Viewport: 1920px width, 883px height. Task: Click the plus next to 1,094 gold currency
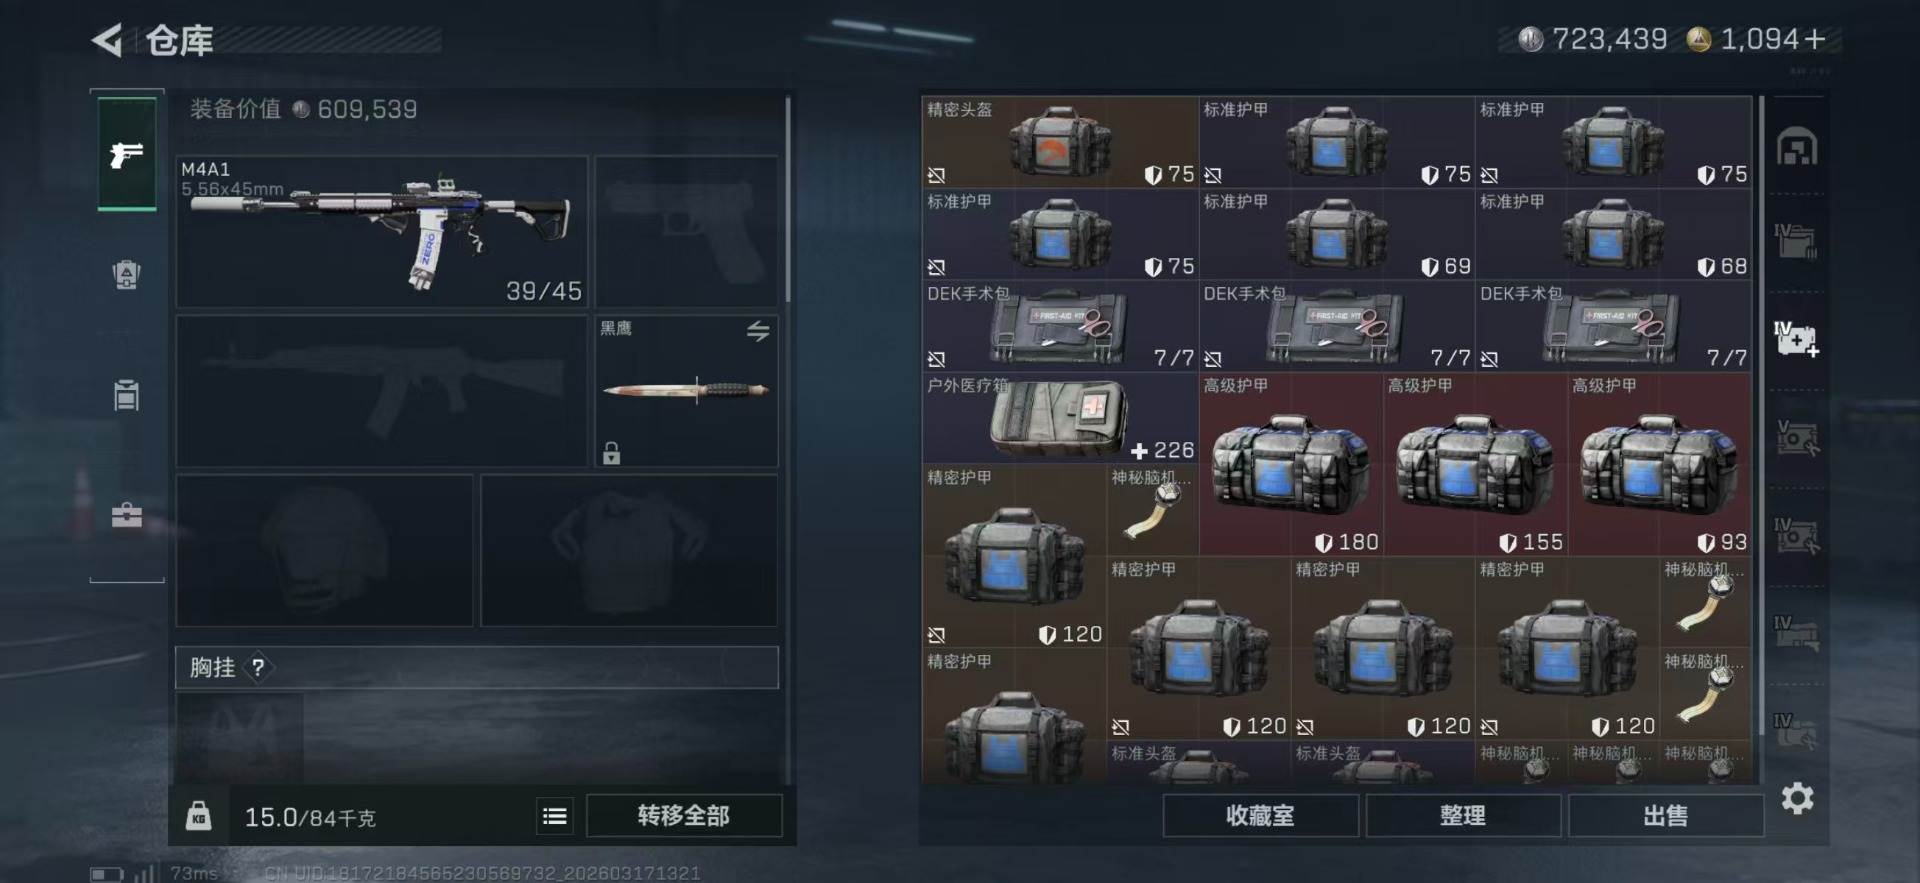coord(1815,39)
